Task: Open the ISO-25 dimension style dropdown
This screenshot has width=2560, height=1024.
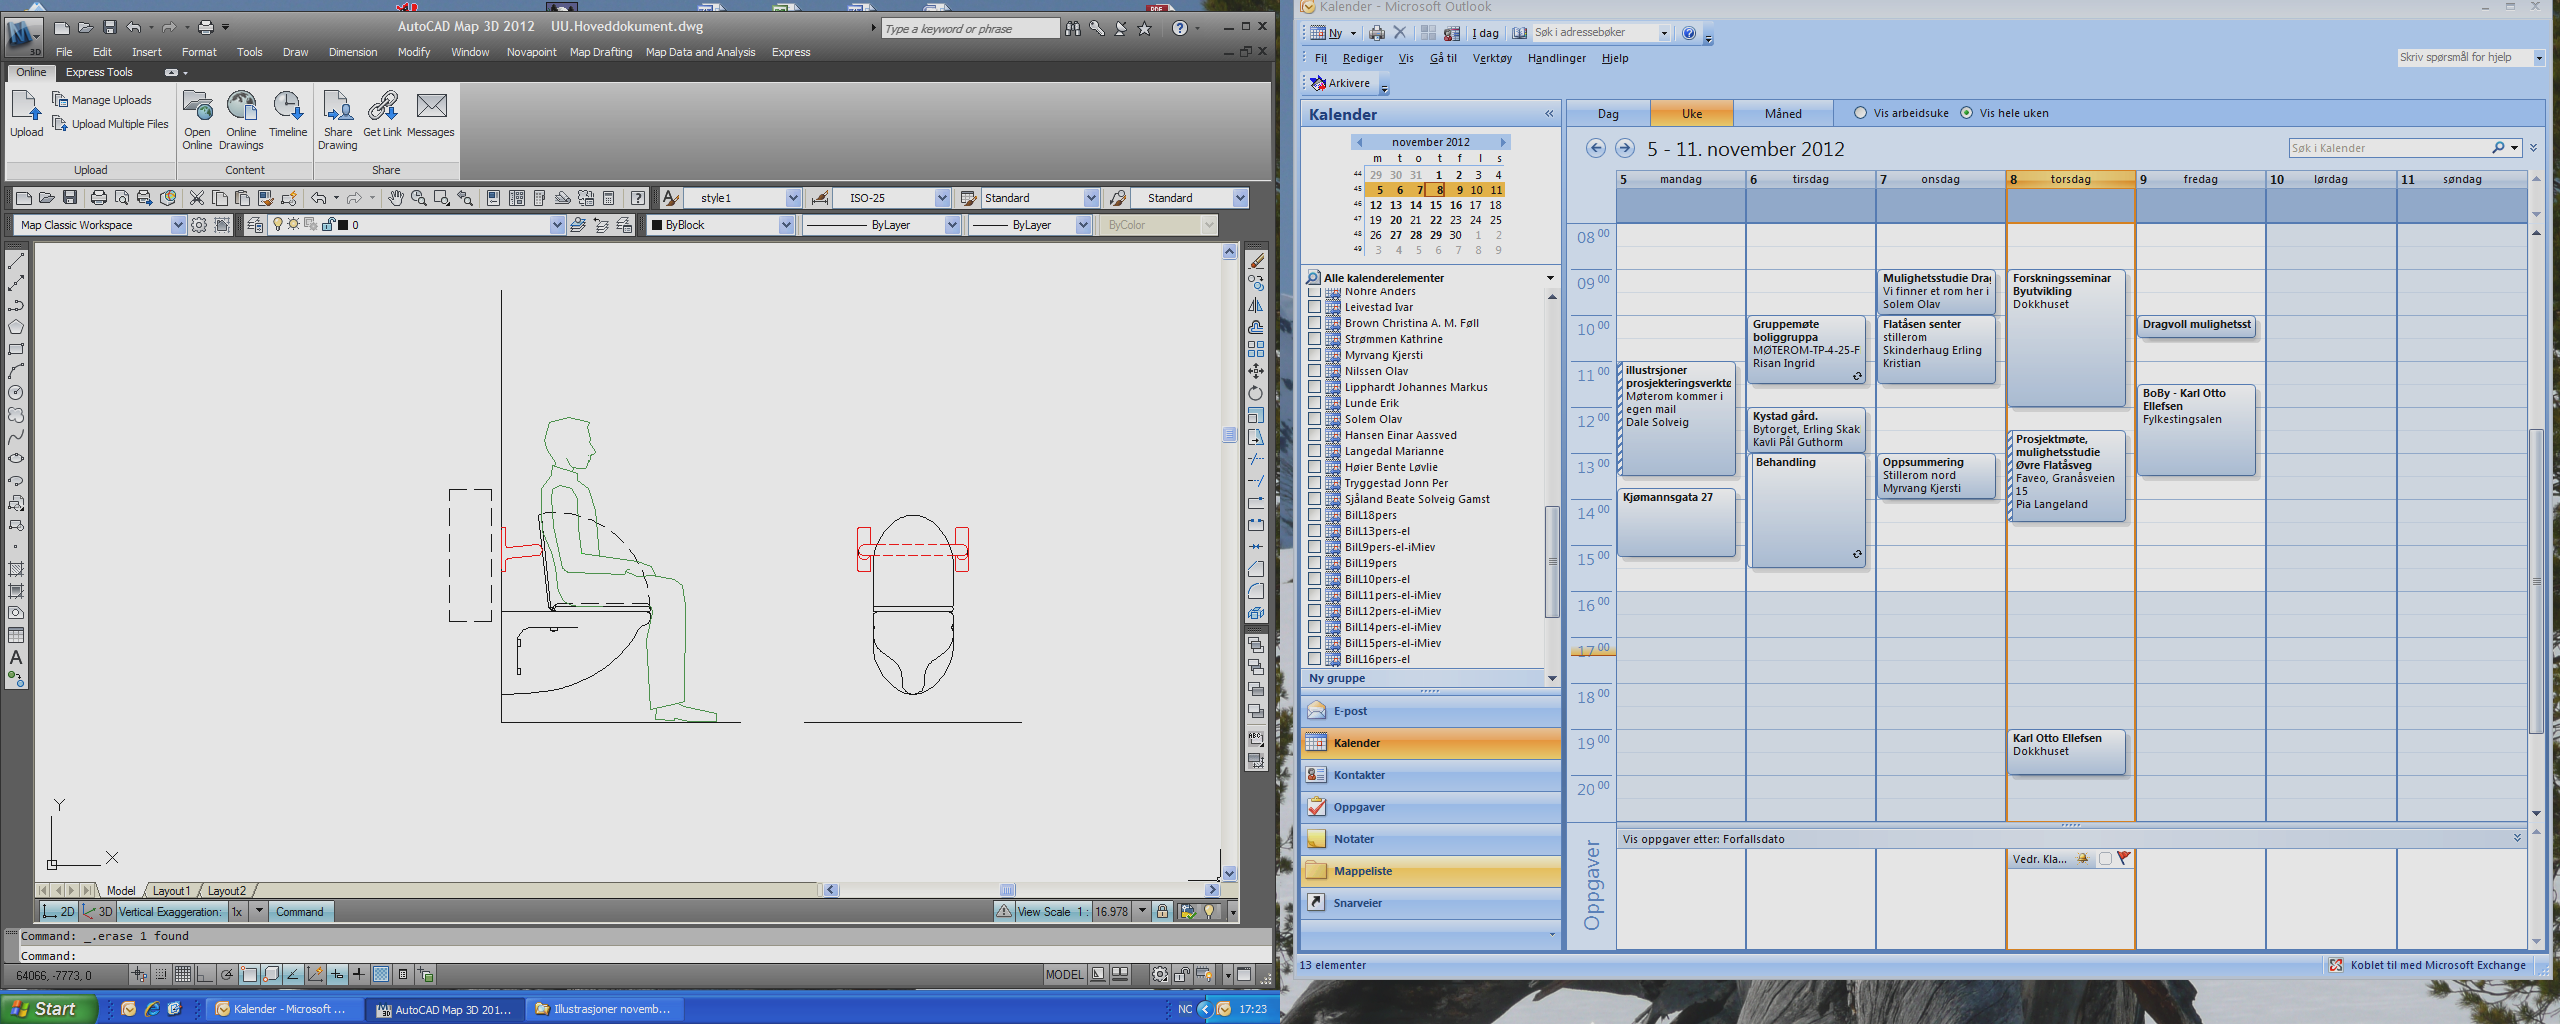Action: [942, 198]
